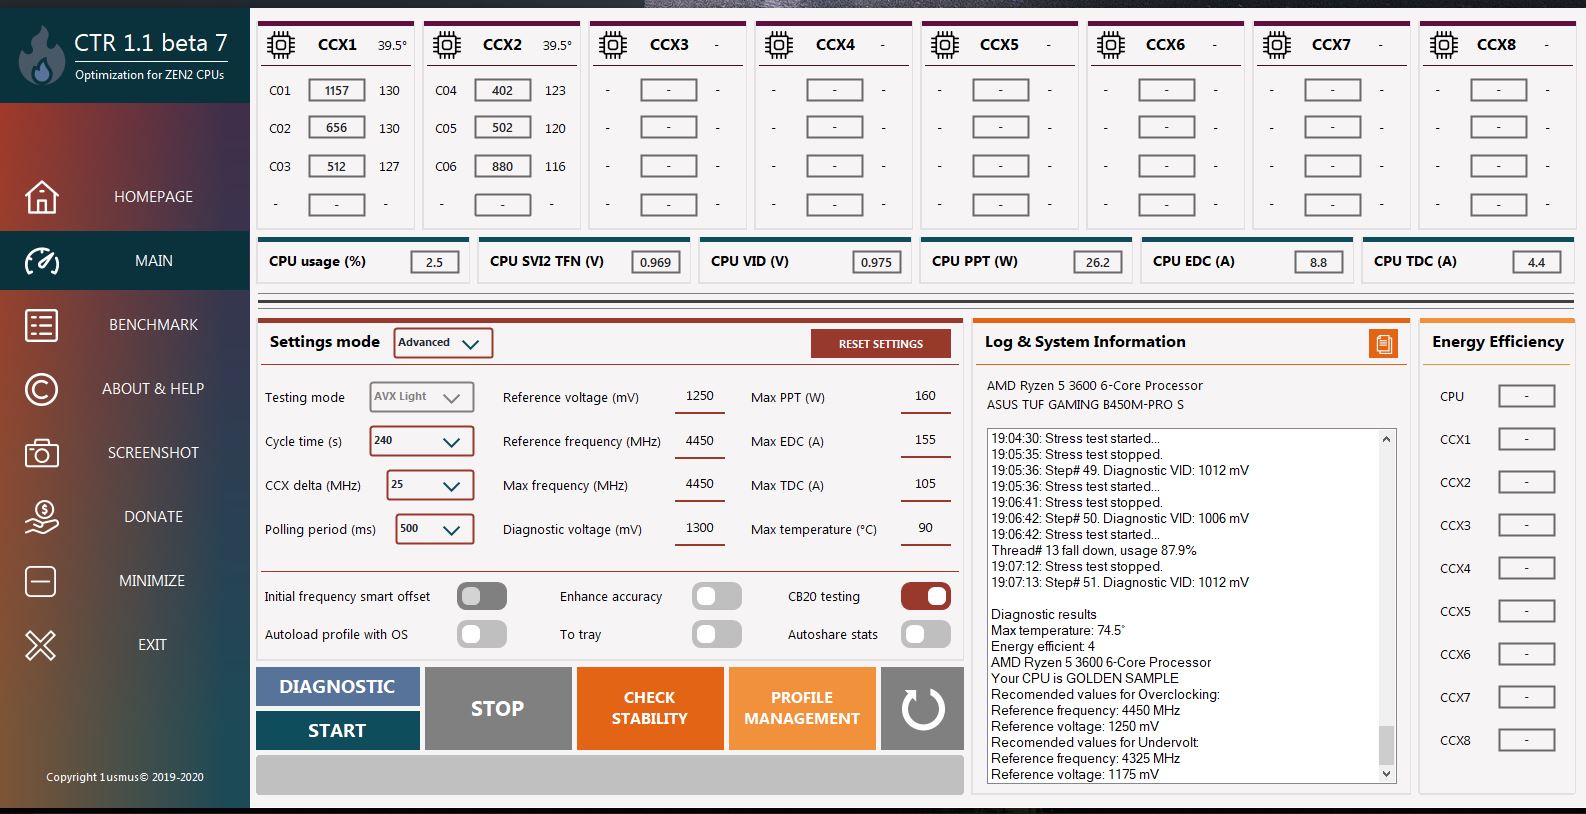Copy the log with the orange icon

[x=1383, y=344]
